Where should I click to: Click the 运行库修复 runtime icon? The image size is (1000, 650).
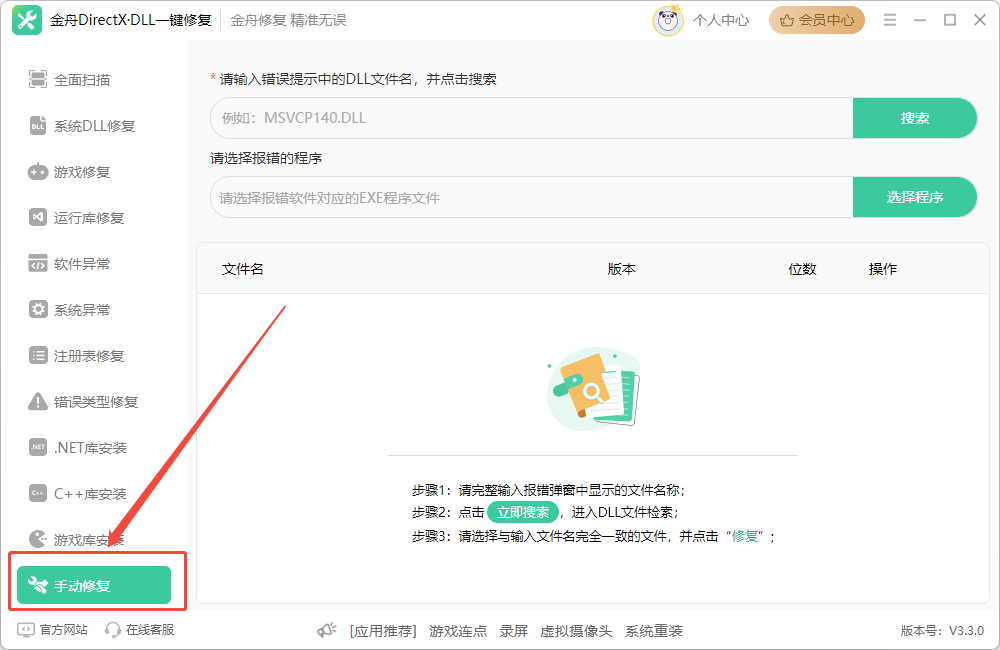point(38,218)
